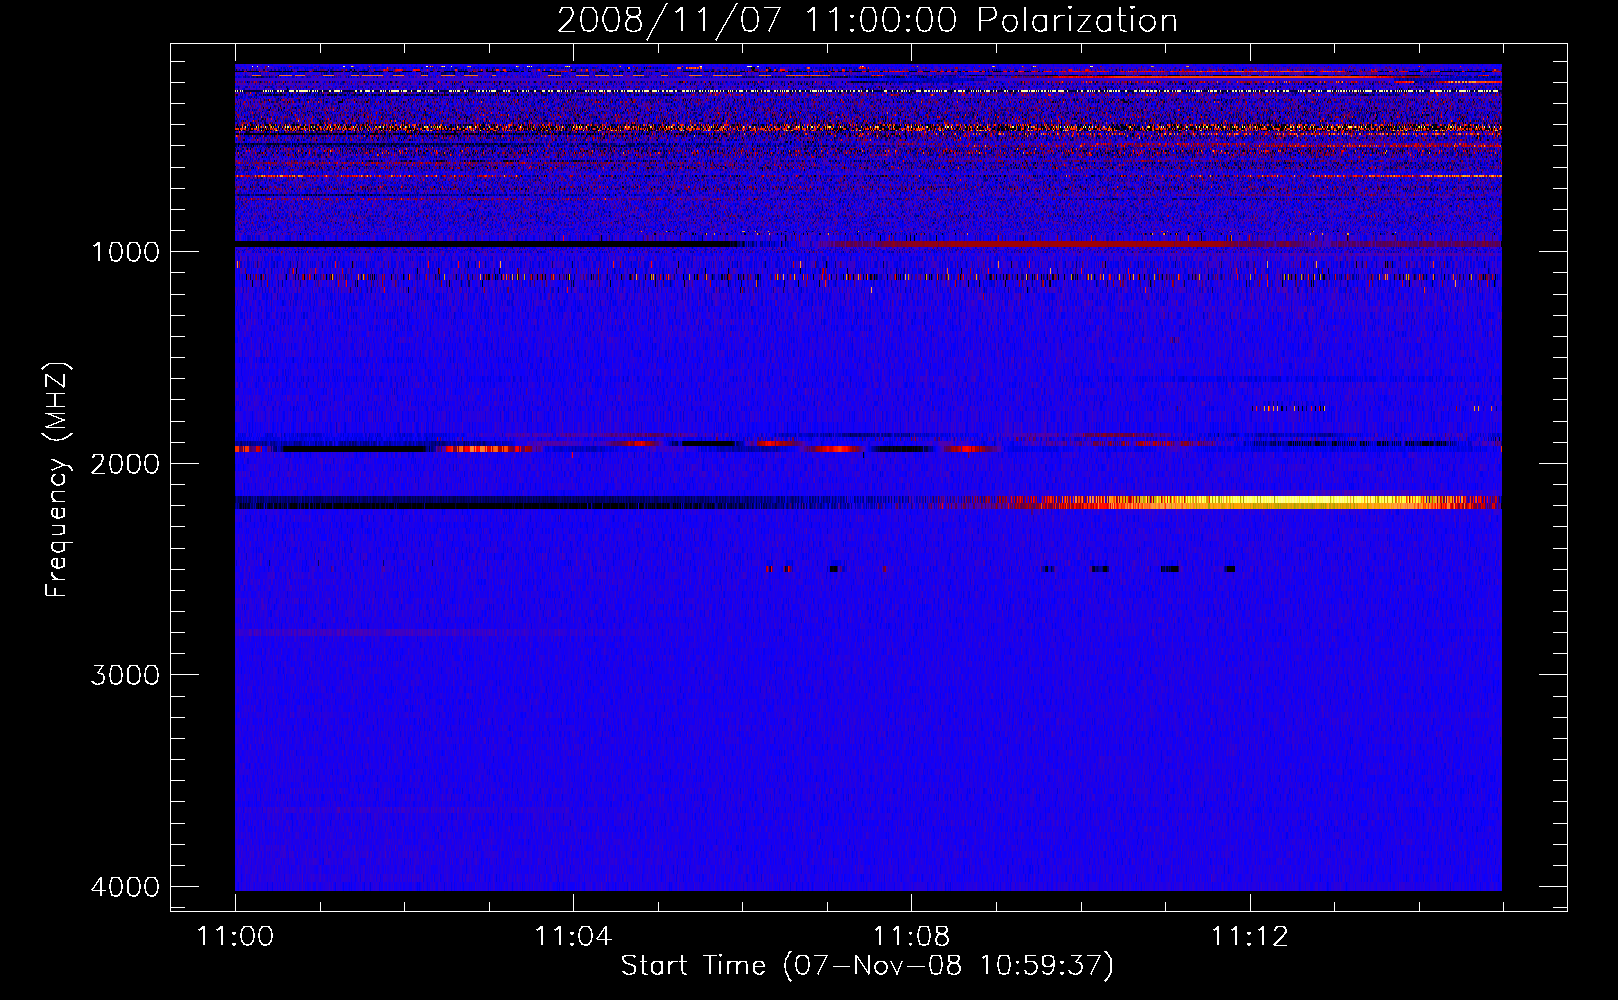This screenshot has width=1618, height=1000.
Task: Click the 11:00 time tick label
Action: coord(235,937)
